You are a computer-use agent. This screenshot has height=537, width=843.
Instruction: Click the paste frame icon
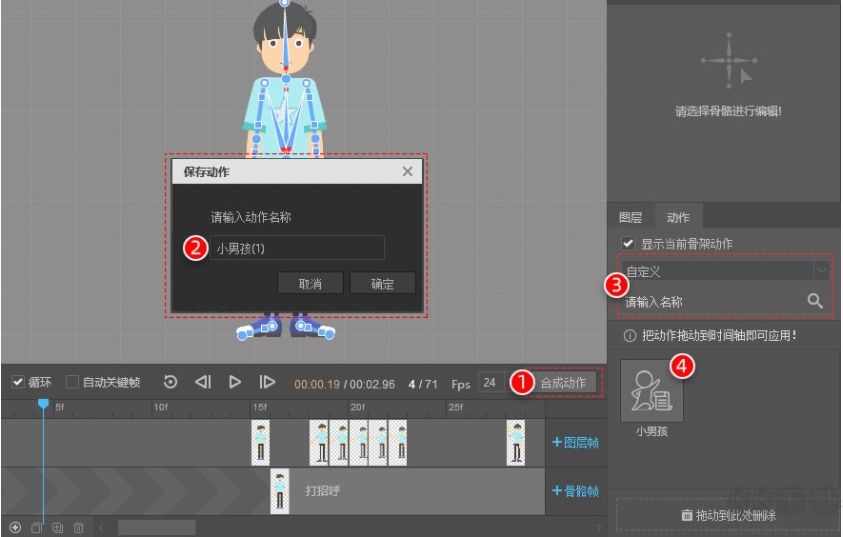click(57, 528)
